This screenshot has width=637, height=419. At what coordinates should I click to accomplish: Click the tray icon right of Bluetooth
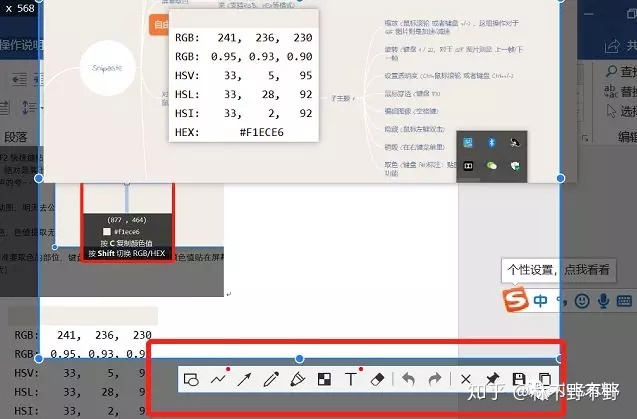(x=515, y=142)
